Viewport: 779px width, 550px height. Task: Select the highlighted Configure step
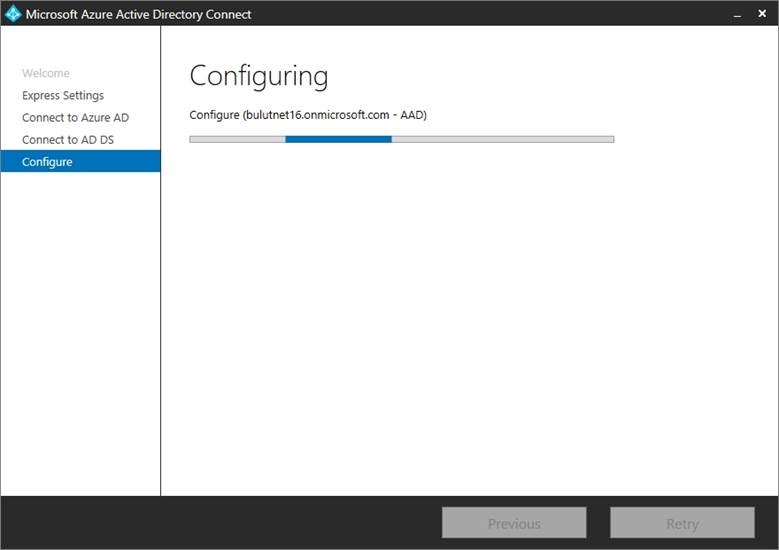click(x=80, y=161)
